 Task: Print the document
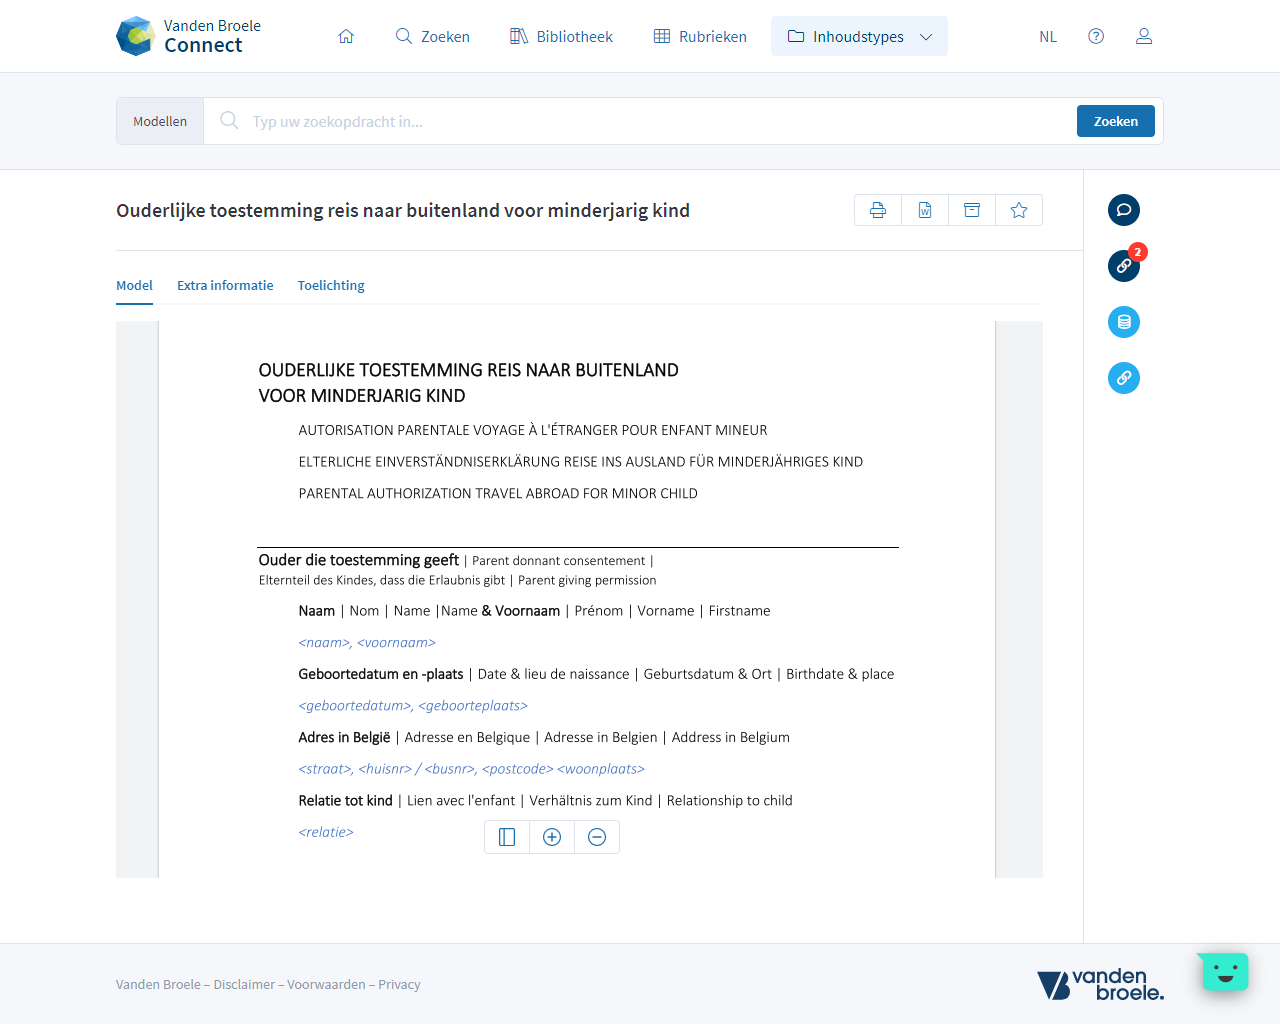878,210
